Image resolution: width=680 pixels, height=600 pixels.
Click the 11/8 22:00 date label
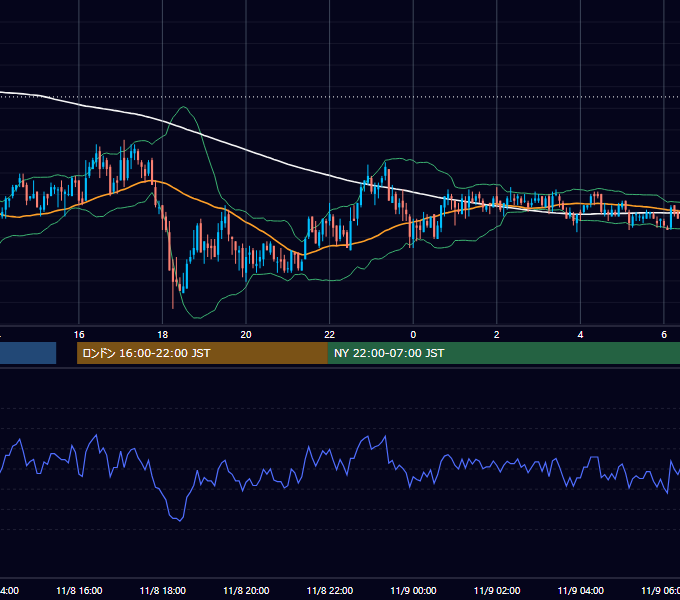330,590
